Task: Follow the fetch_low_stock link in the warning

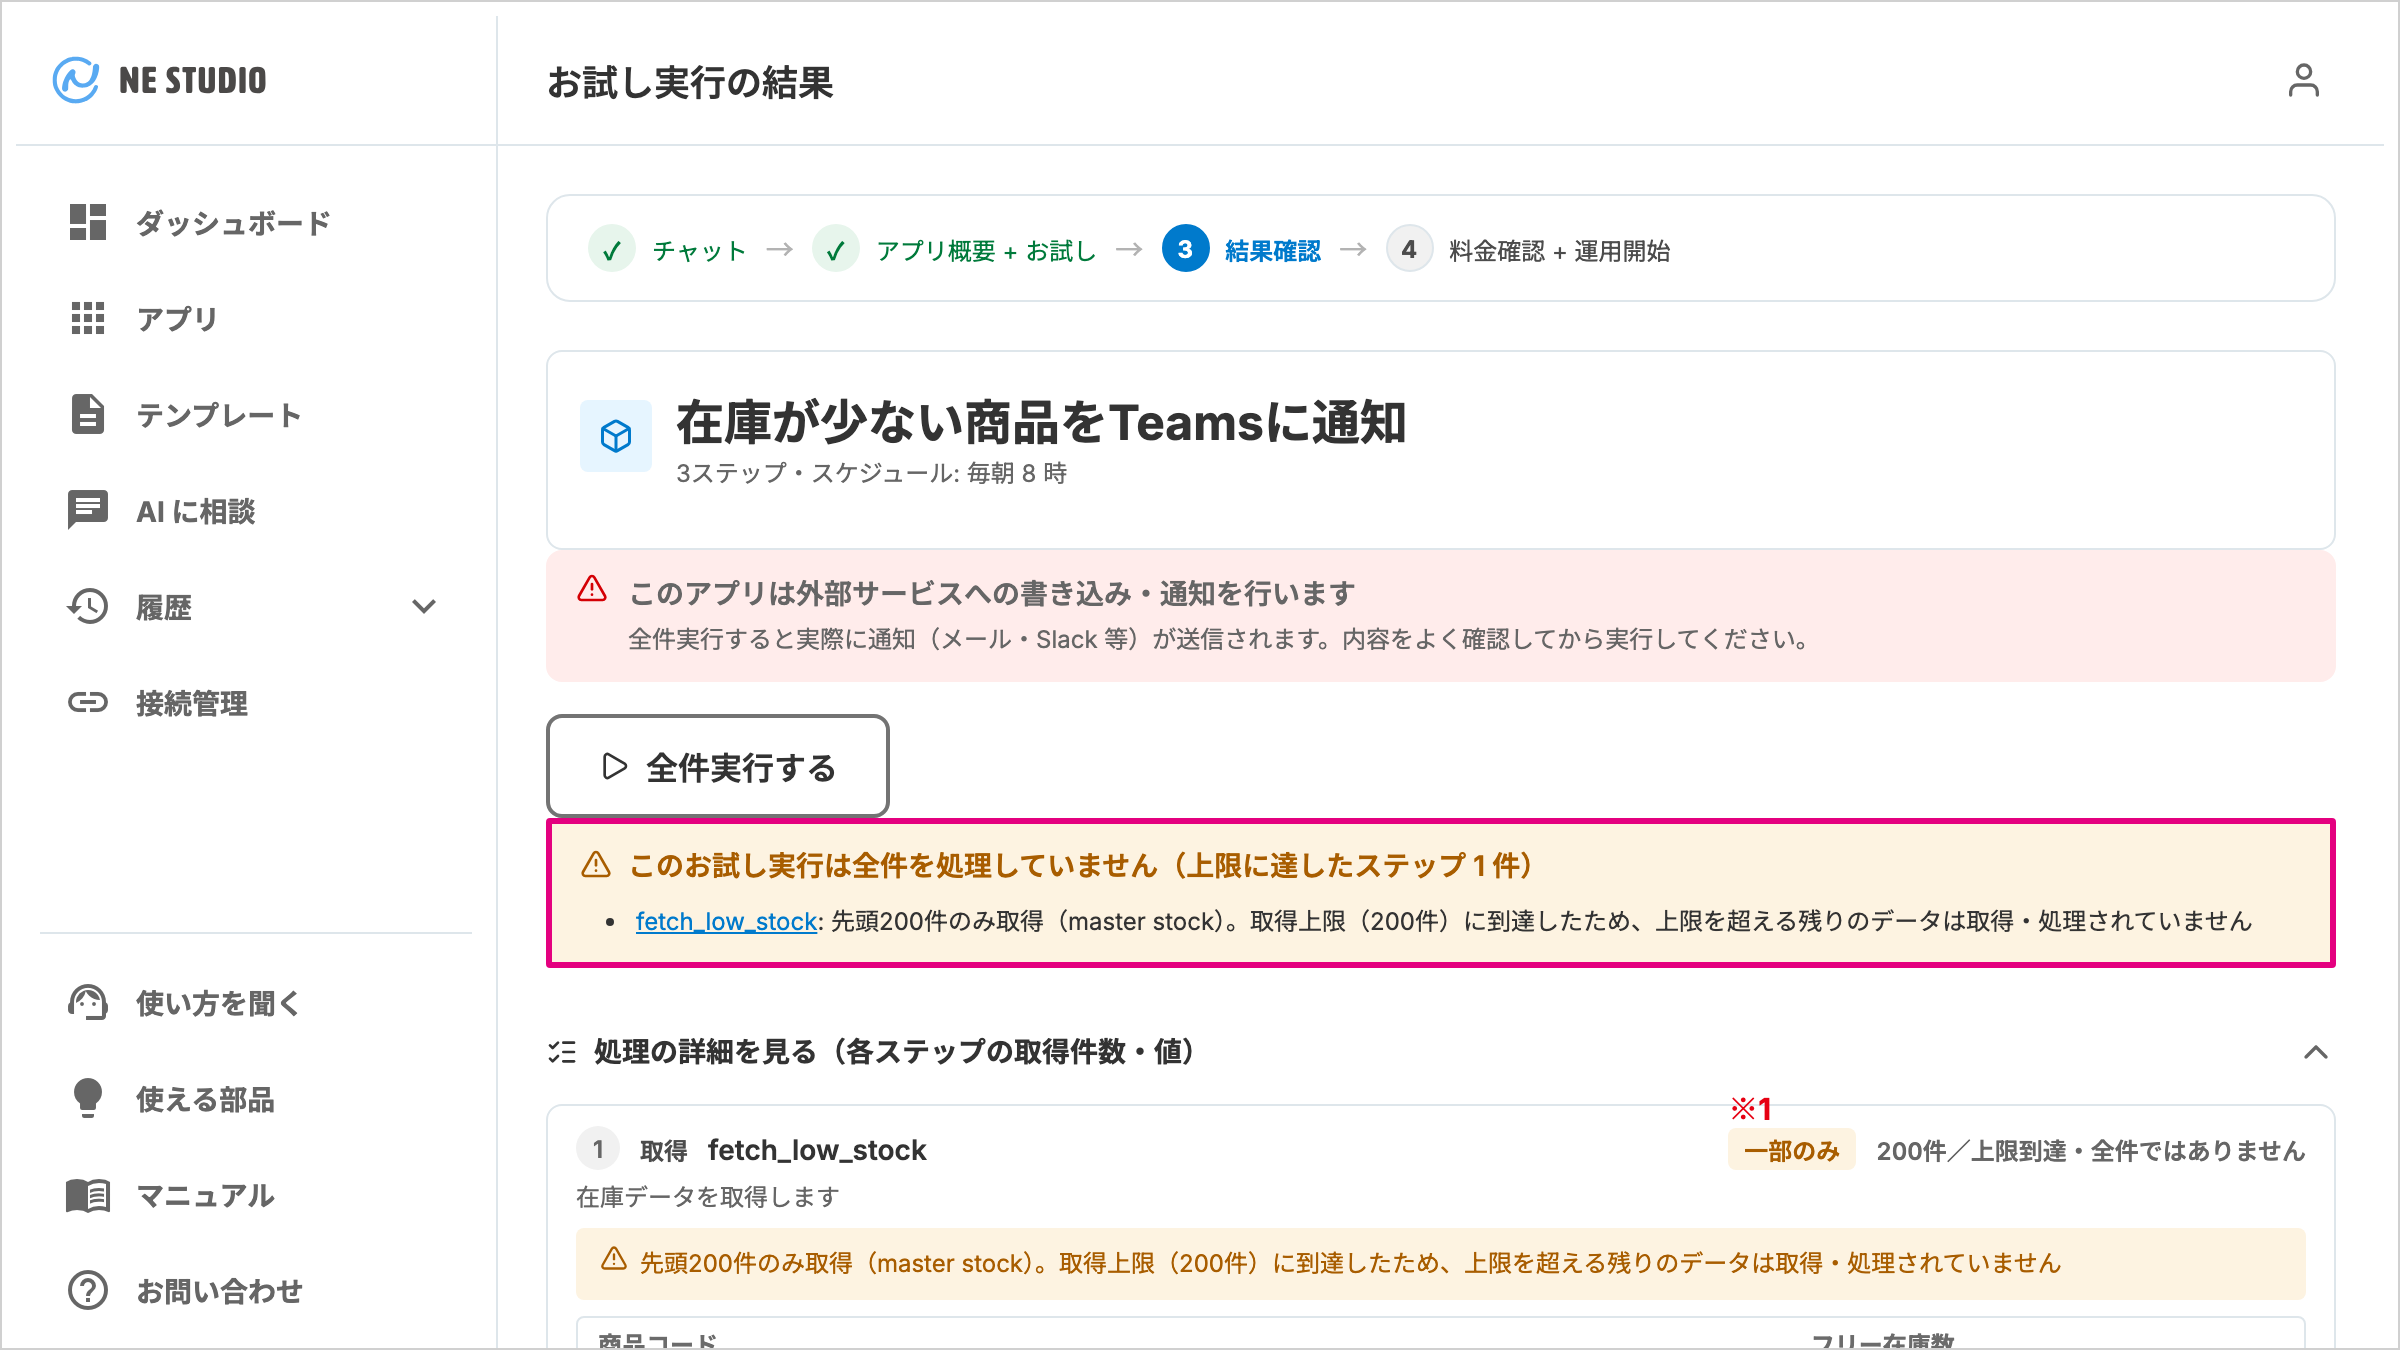Action: pos(726,921)
